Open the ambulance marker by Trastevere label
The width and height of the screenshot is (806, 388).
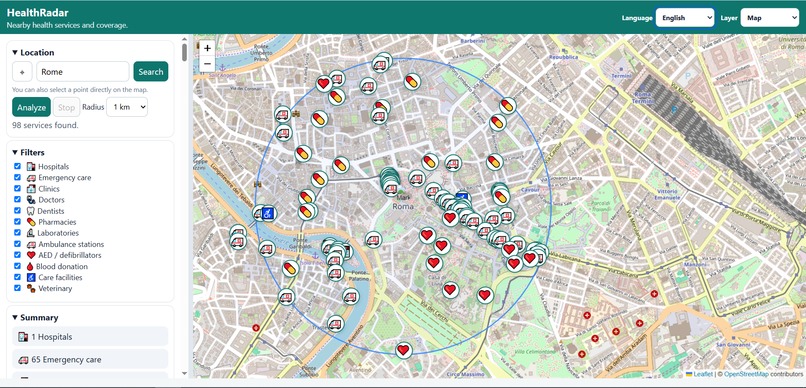pyautogui.click(x=335, y=323)
